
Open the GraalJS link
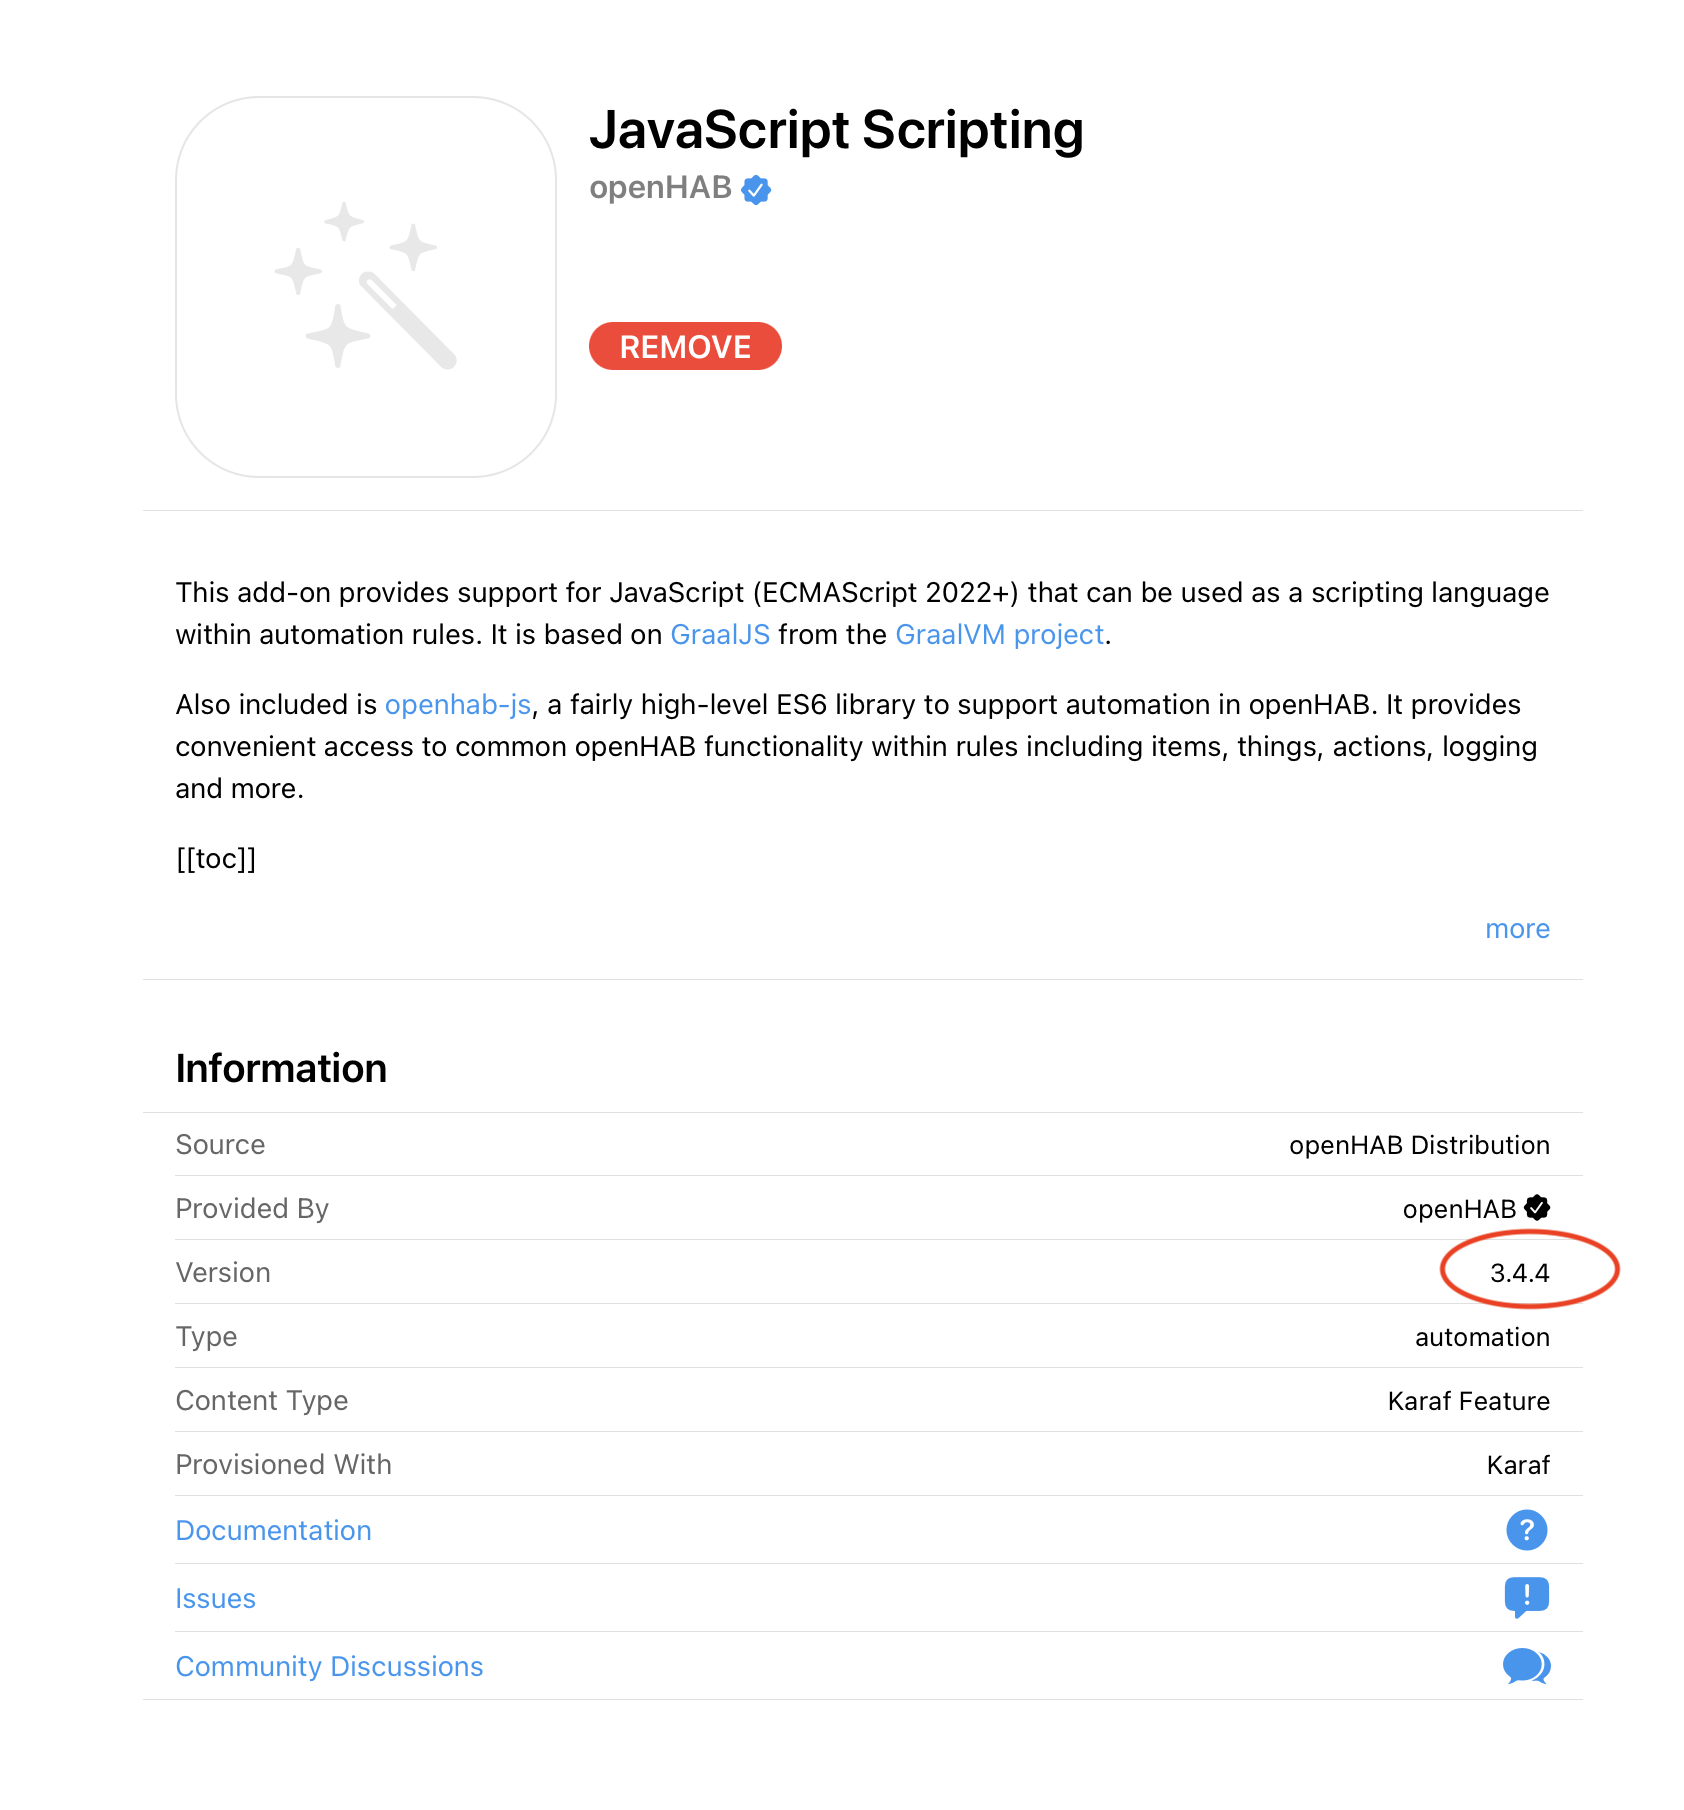tap(719, 635)
